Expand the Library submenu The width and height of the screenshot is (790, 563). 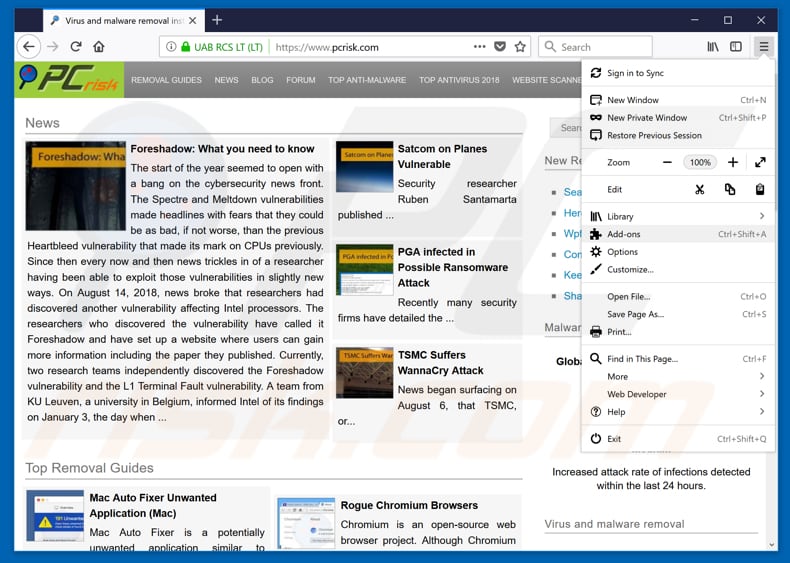[x=678, y=216]
